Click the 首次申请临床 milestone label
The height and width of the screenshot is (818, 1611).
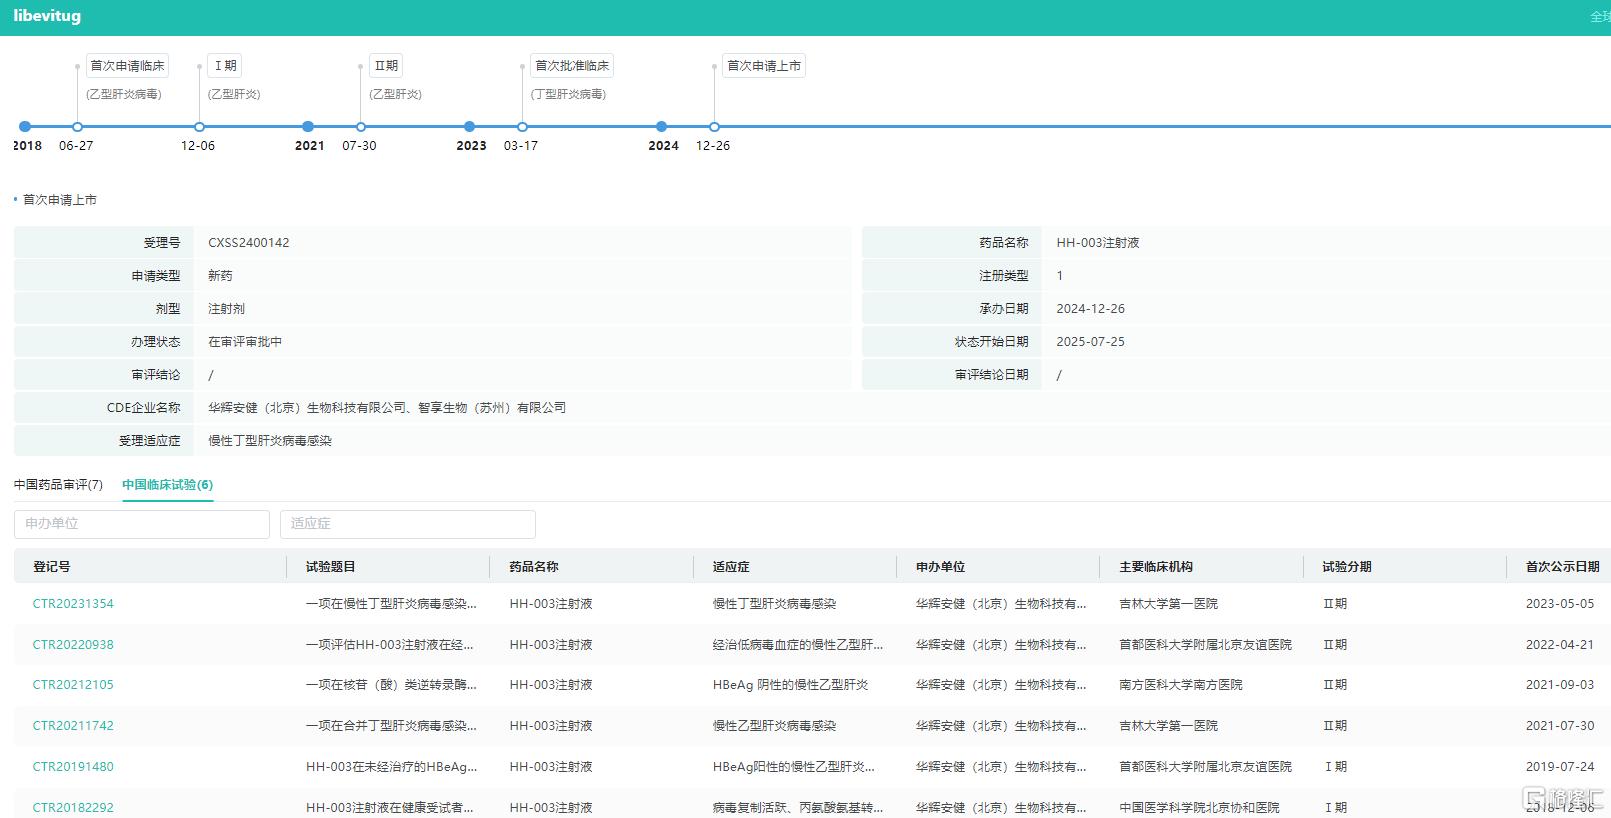127,66
